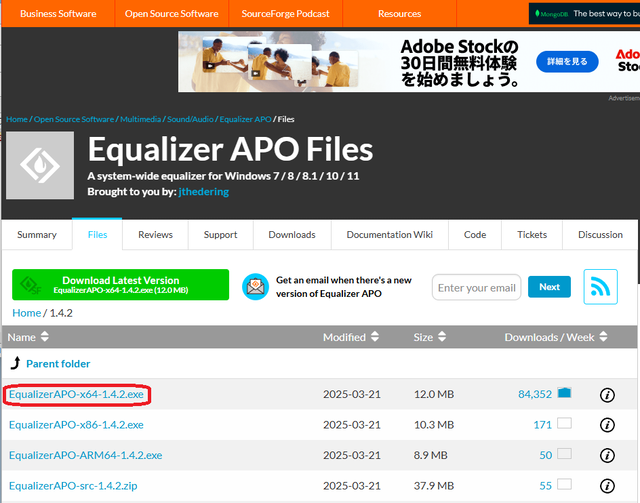
Task: Click Multimedia in the breadcrumb
Action: (x=140, y=119)
